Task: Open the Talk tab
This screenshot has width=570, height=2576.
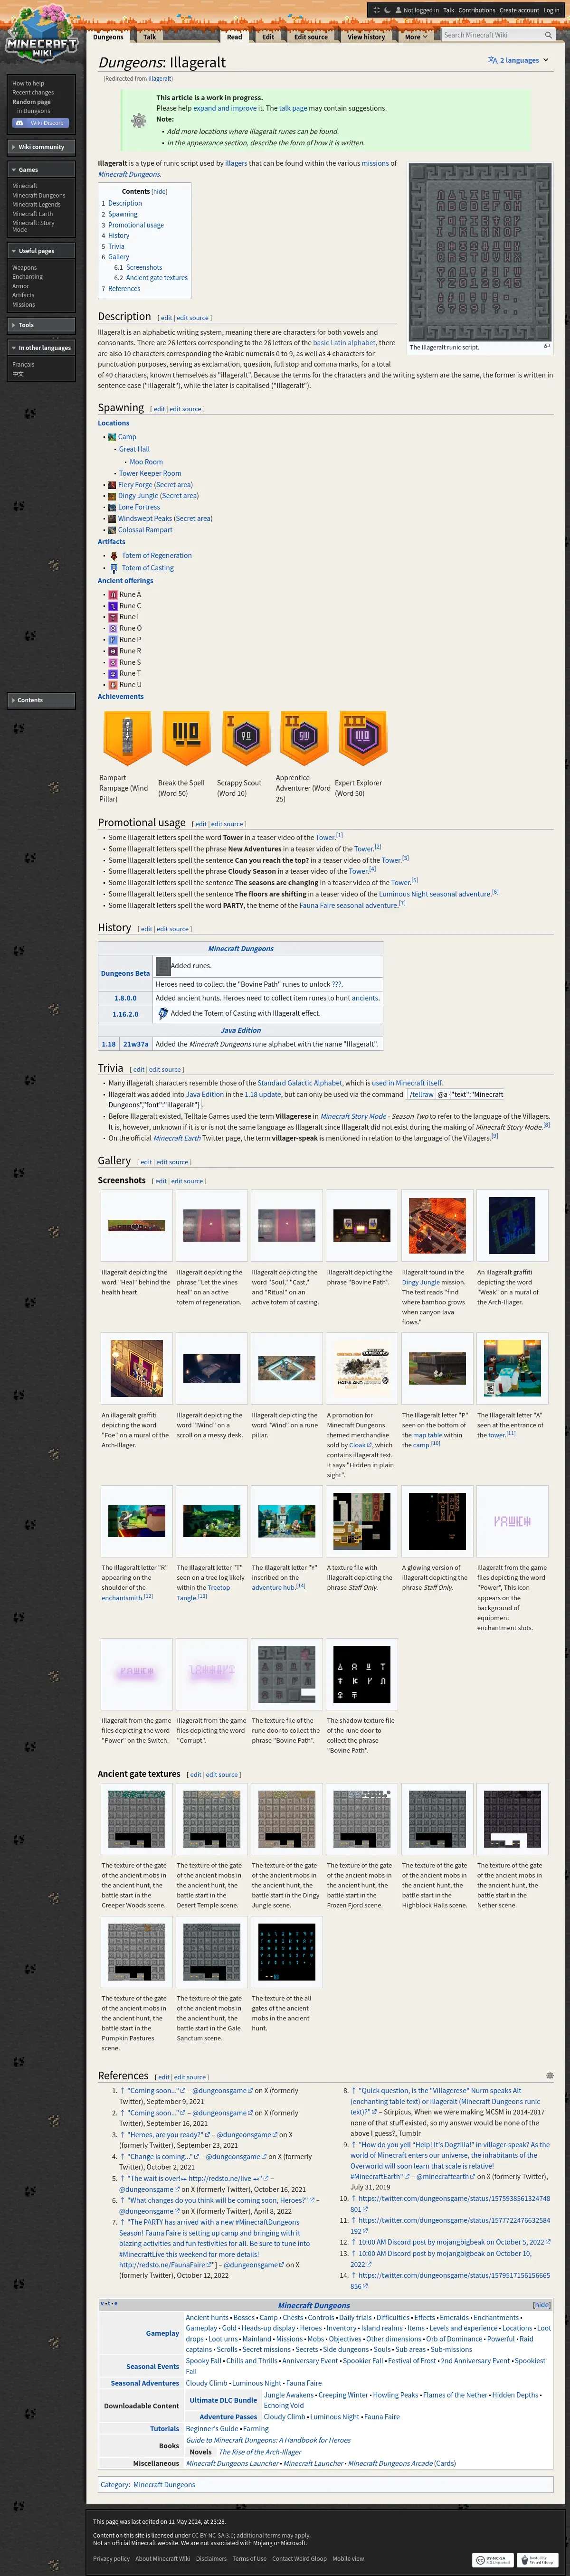Action: pyautogui.click(x=149, y=37)
